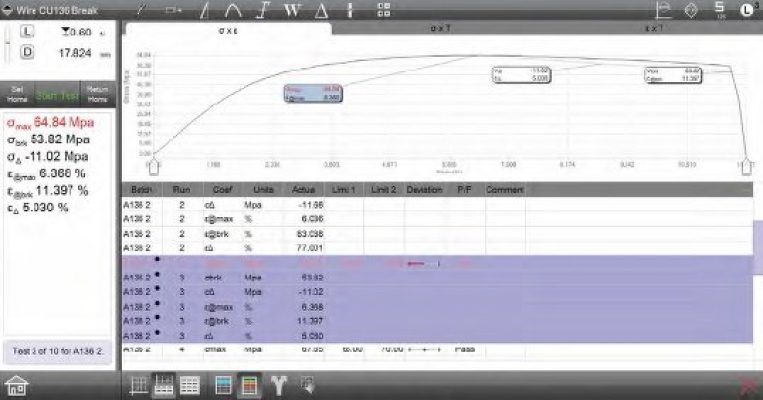Select the σmax 64.84 Mpa result
Viewport: 763px width, 400px height.
tap(50, 123)
